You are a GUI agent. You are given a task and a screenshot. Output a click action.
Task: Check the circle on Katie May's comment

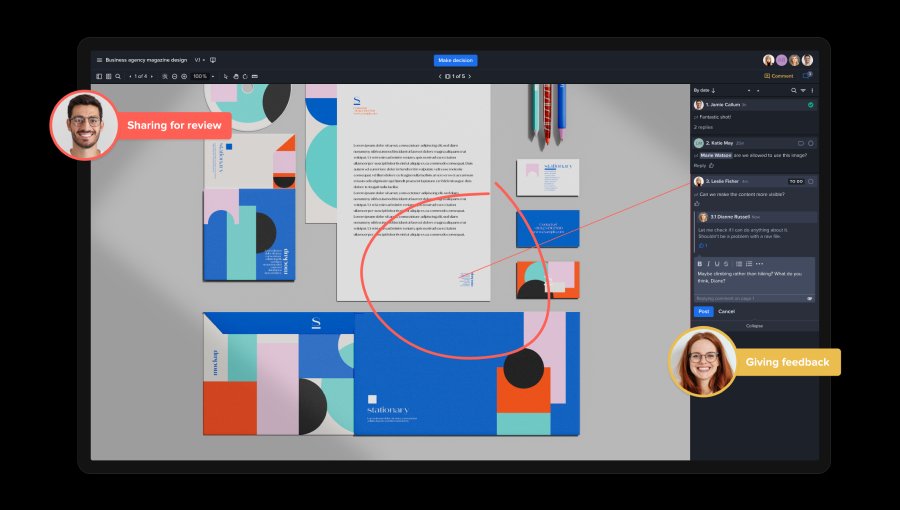[810, 143]
